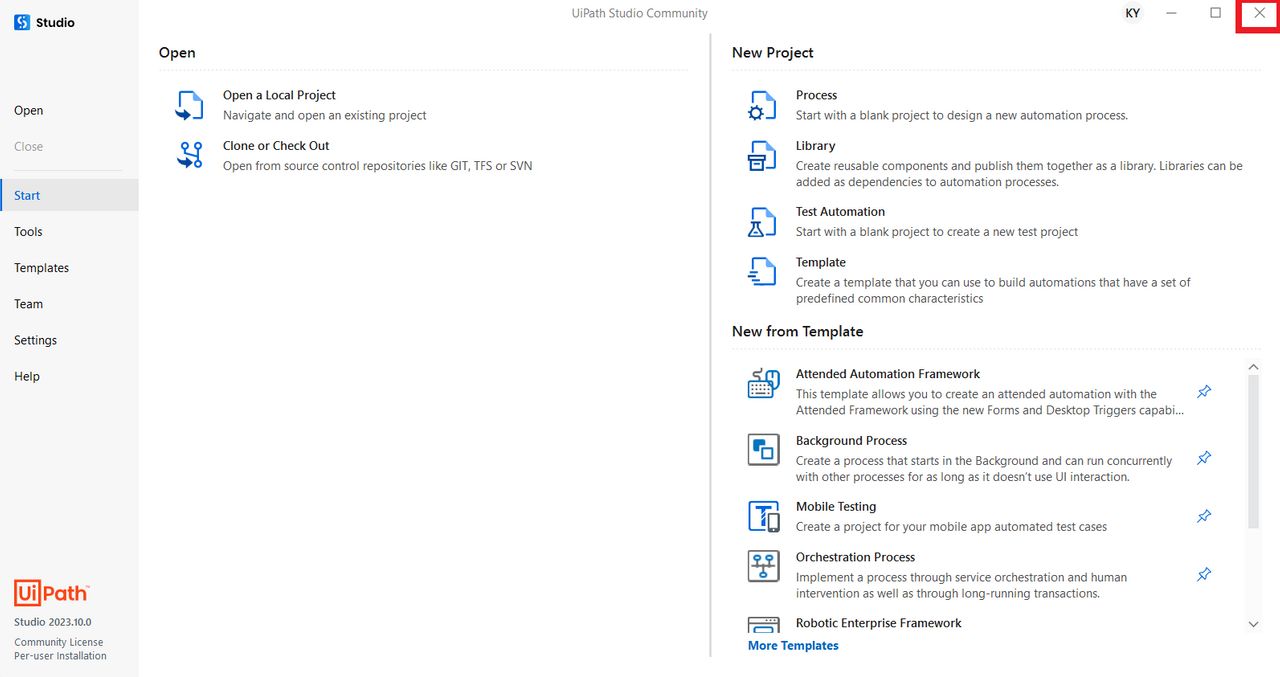Open the Team sidebar tab
Image resolution: width=1280 pixels, height=677 pixels.
pos(69,304)
